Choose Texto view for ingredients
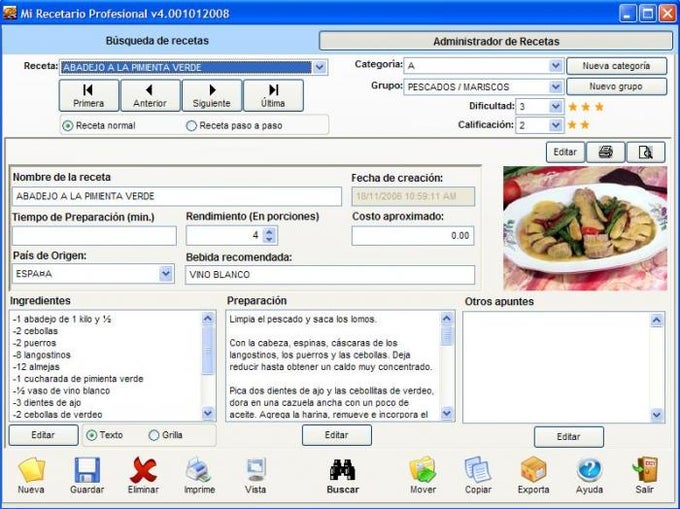Screen dimensions: 680x509 coord(105,435)
